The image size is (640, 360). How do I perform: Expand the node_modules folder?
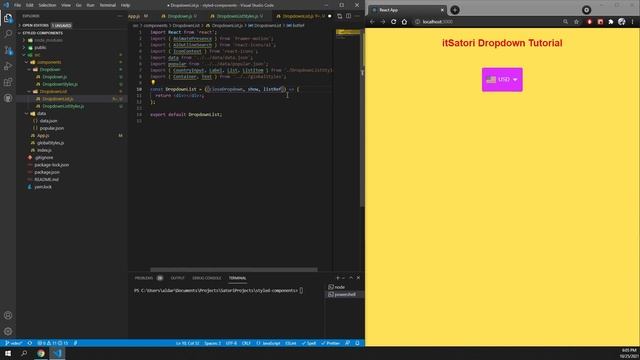(48, 40)
